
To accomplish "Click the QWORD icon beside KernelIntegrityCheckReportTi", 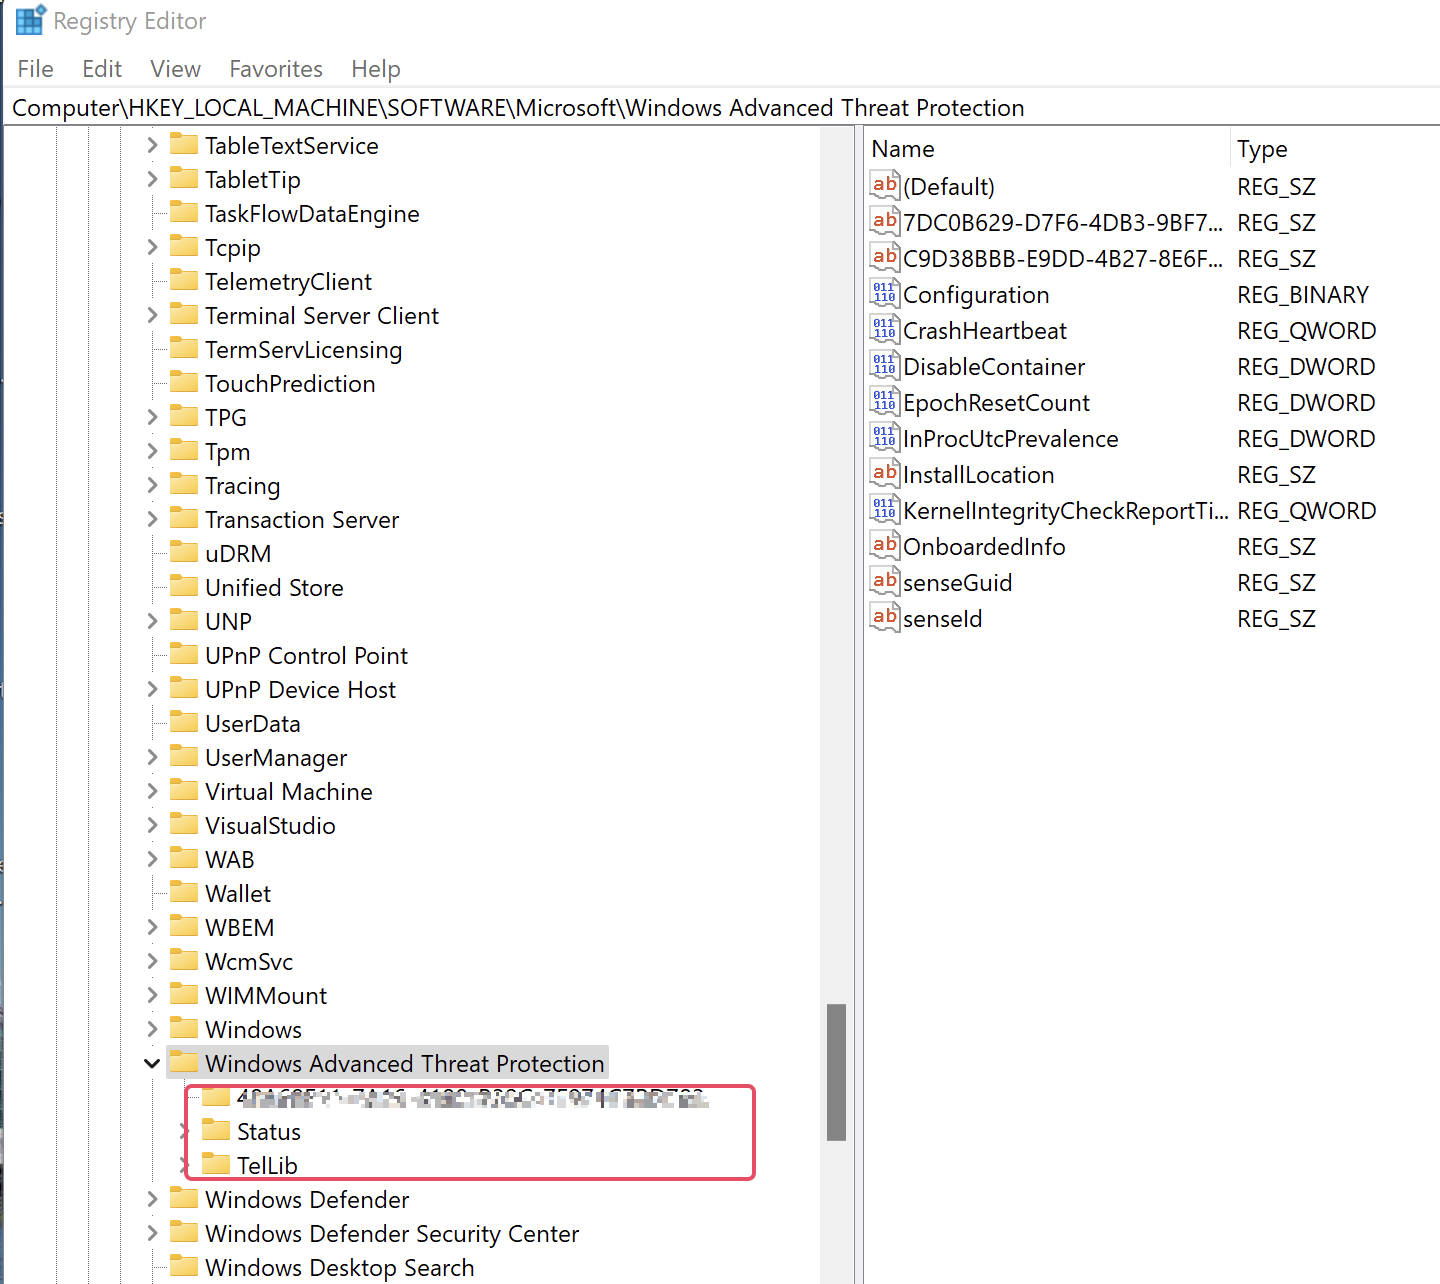I will pos(884,509).
